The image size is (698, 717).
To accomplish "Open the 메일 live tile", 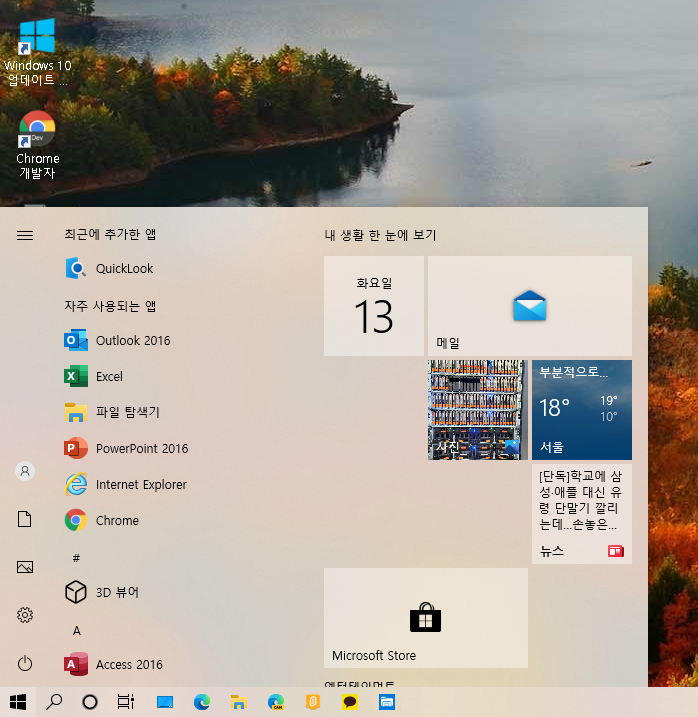I will [x=529, y=306].
